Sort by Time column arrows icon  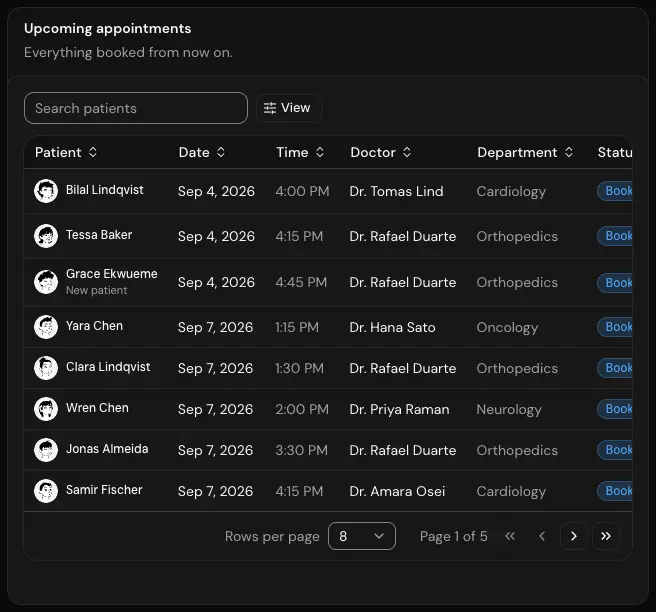320,152
